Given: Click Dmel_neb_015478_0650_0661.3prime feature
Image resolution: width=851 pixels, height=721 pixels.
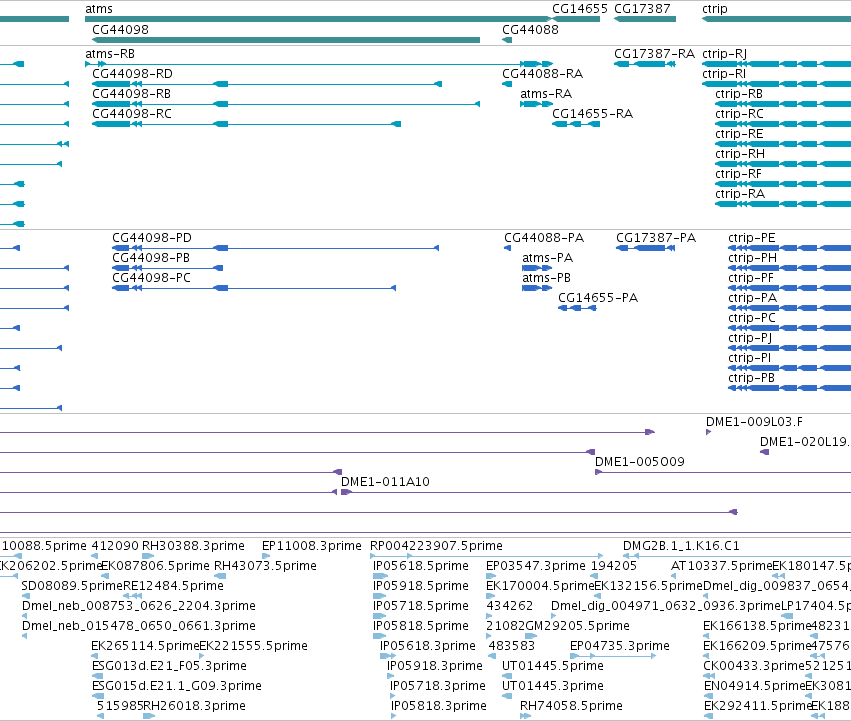Looking at the screenshot, I should [24, 636].
